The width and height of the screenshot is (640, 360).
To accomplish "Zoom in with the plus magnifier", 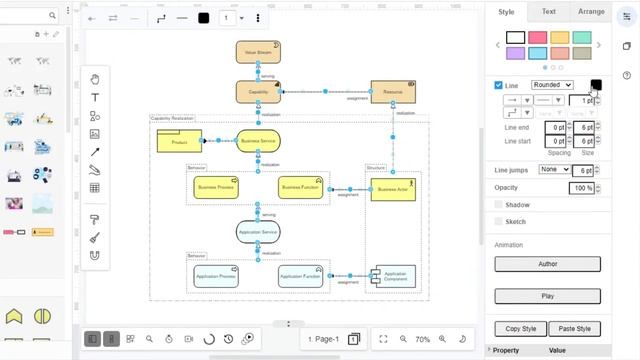I will click(442, 339).
